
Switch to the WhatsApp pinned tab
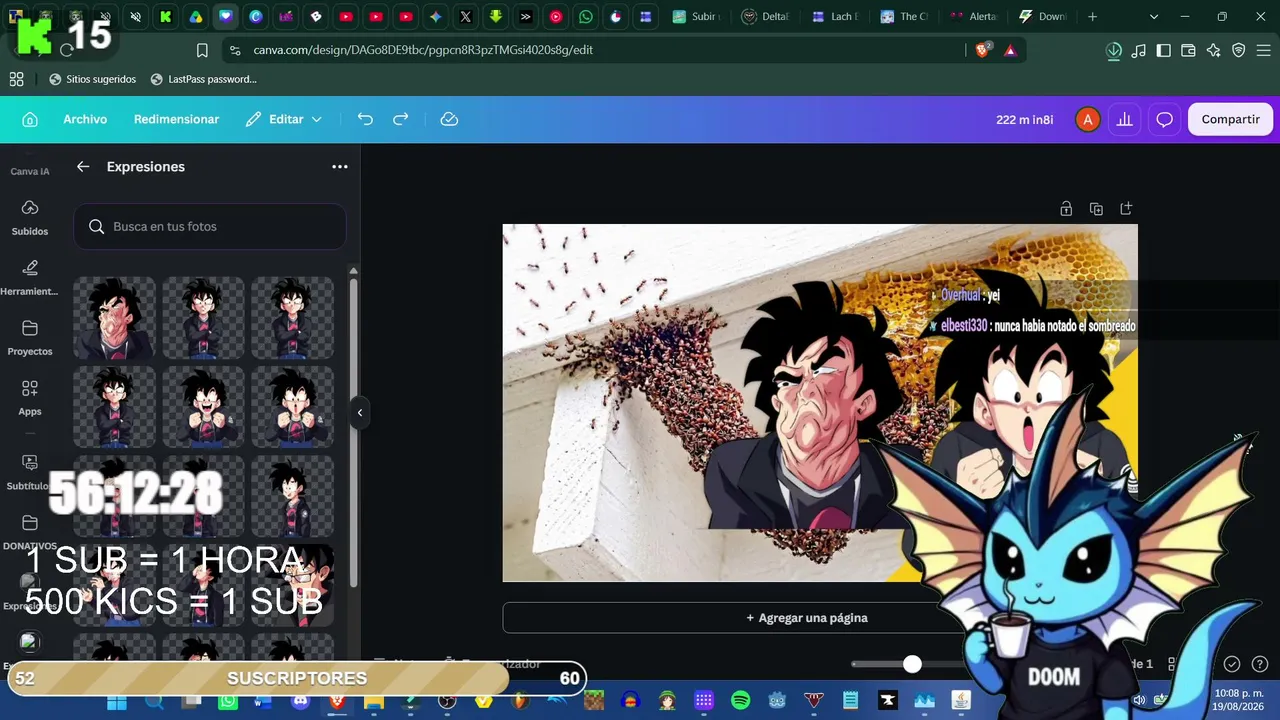coord(586,17)
